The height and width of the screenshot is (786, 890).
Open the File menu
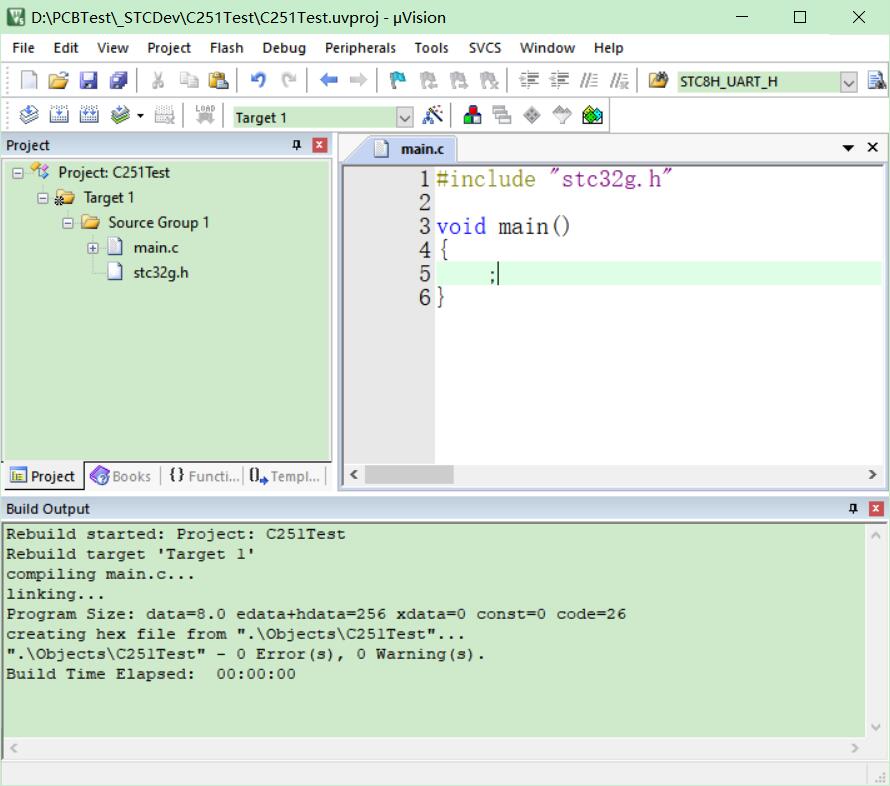pos(23,48)
